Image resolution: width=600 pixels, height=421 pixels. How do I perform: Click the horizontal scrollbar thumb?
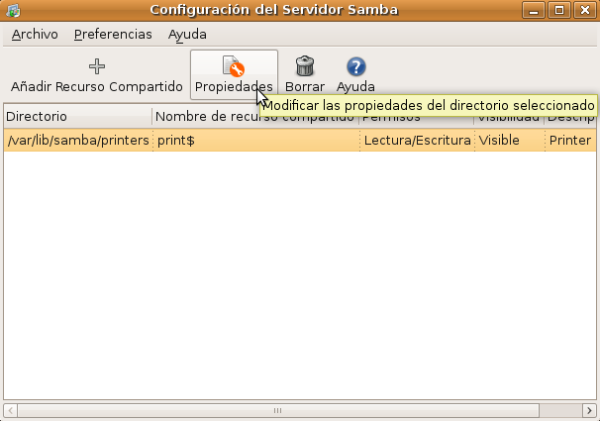pos(279,410)
